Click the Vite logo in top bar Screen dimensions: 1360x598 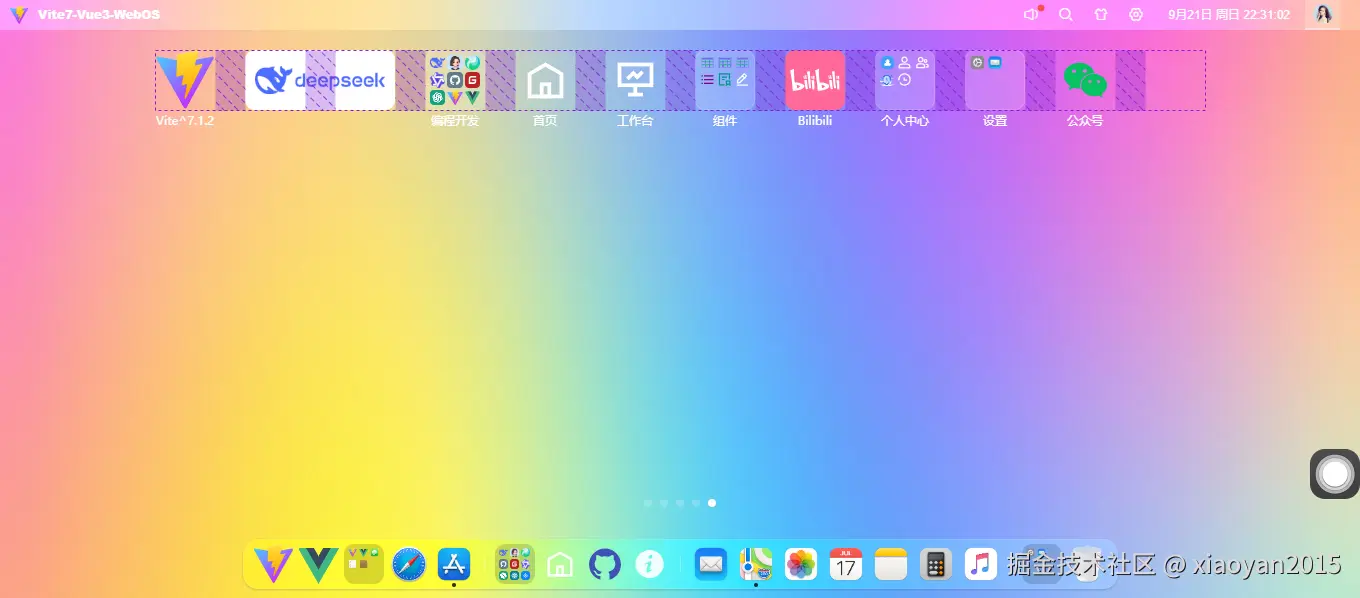(19, 15)
